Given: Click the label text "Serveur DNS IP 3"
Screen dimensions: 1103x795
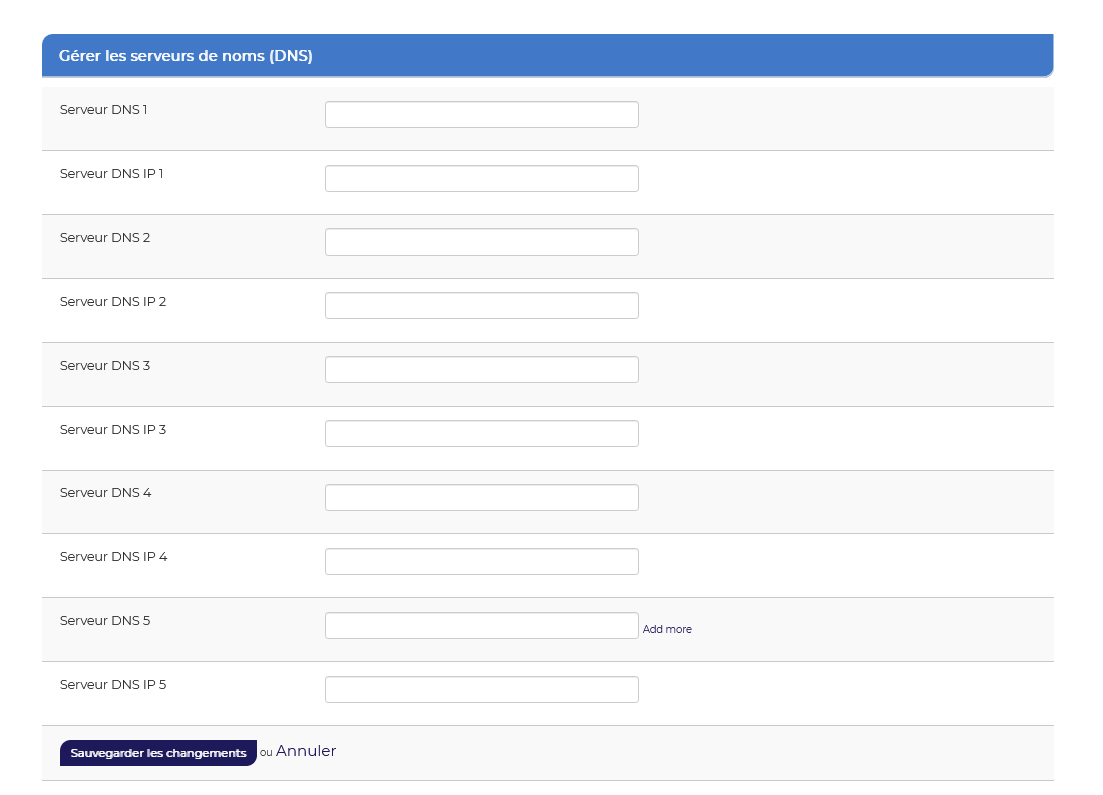Looking at the screenshot, I should point(113,430).
